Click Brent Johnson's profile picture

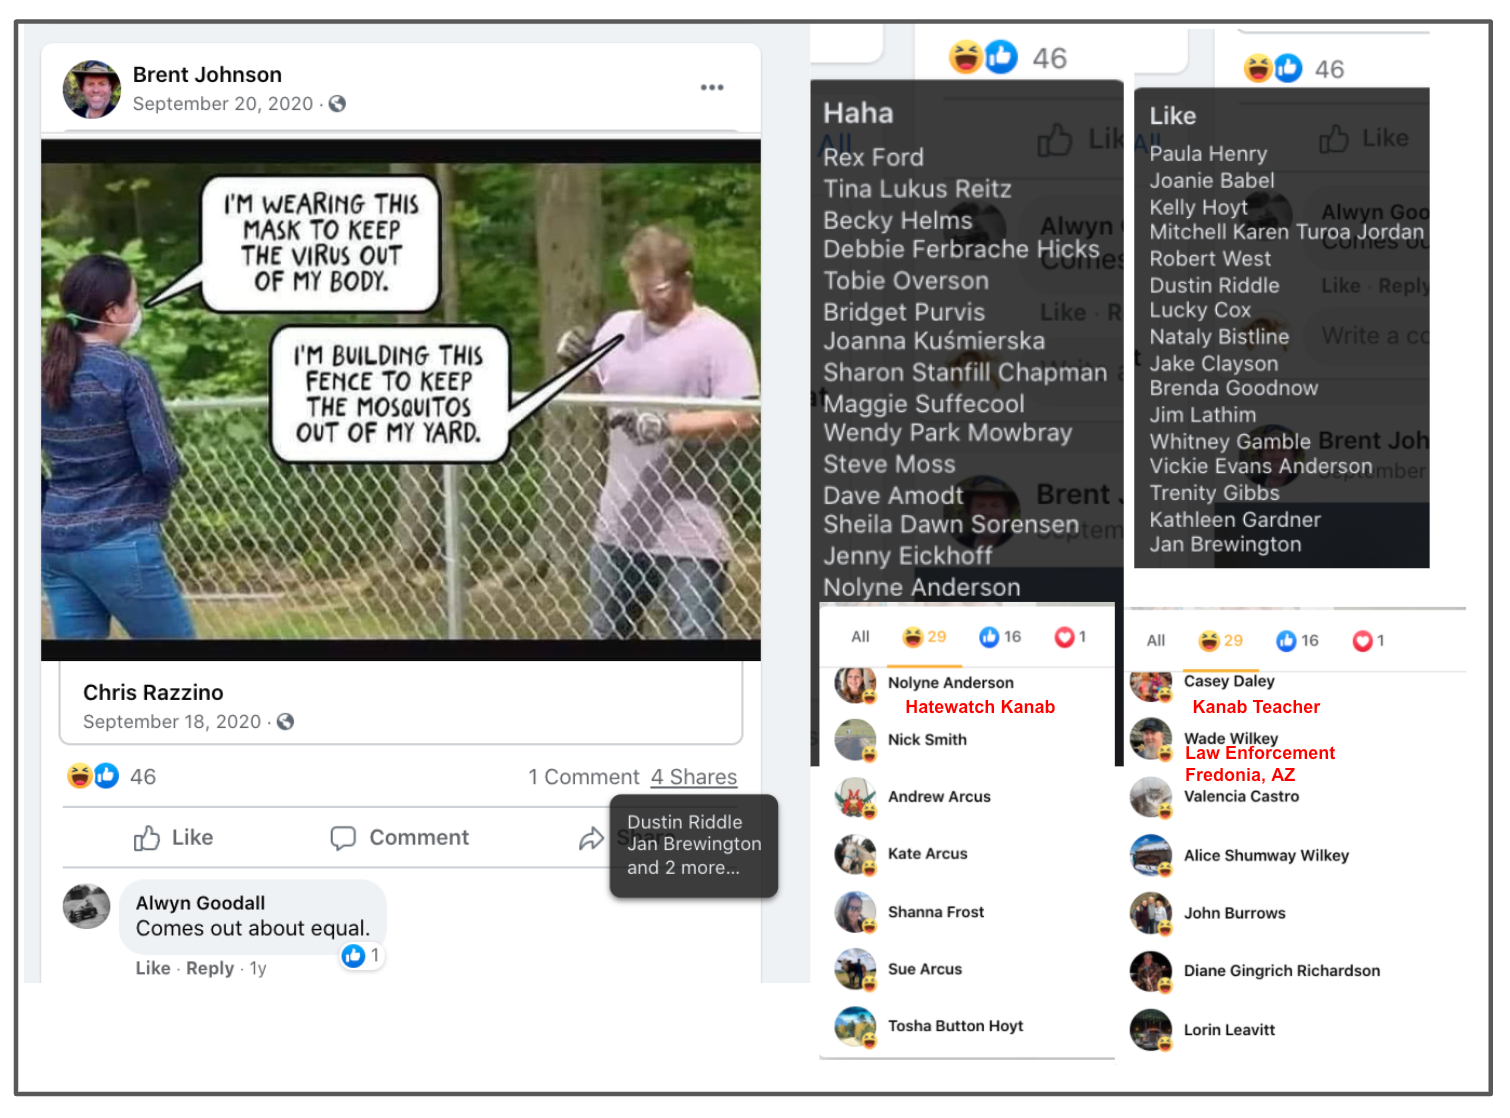pos(92,89)
